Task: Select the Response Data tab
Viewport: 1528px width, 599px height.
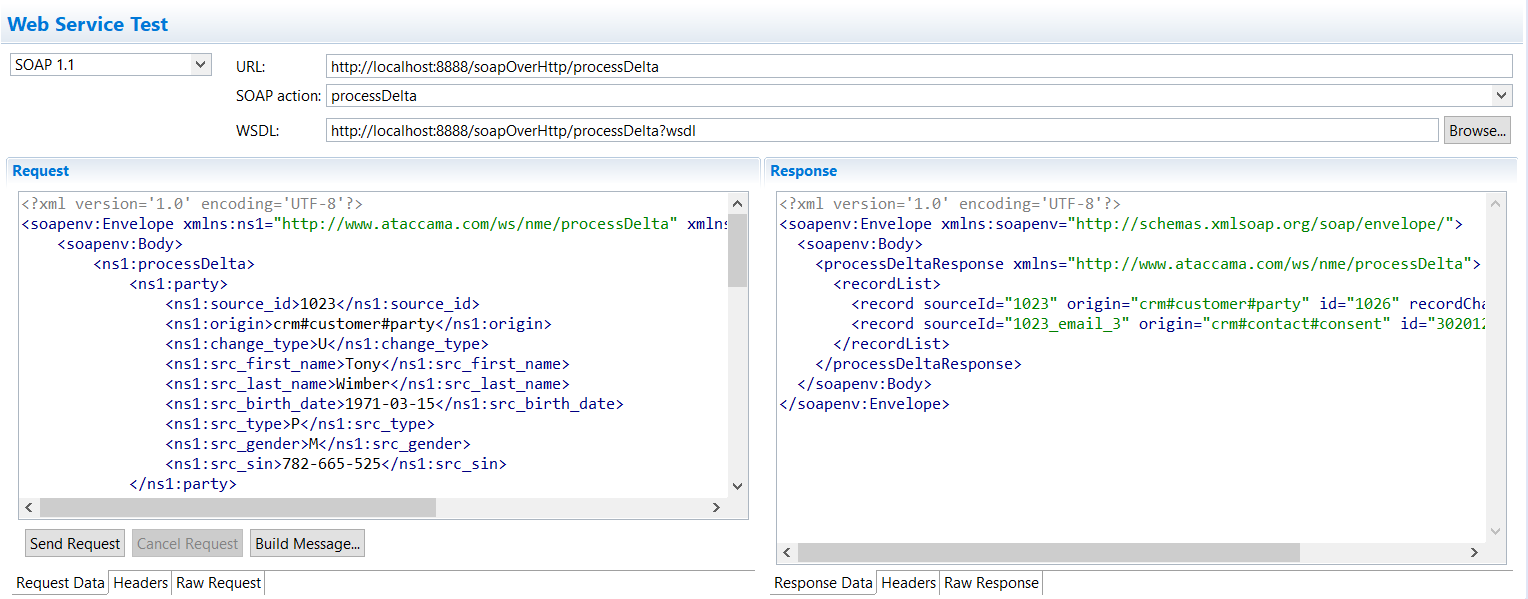Action: tap(823, 583)
